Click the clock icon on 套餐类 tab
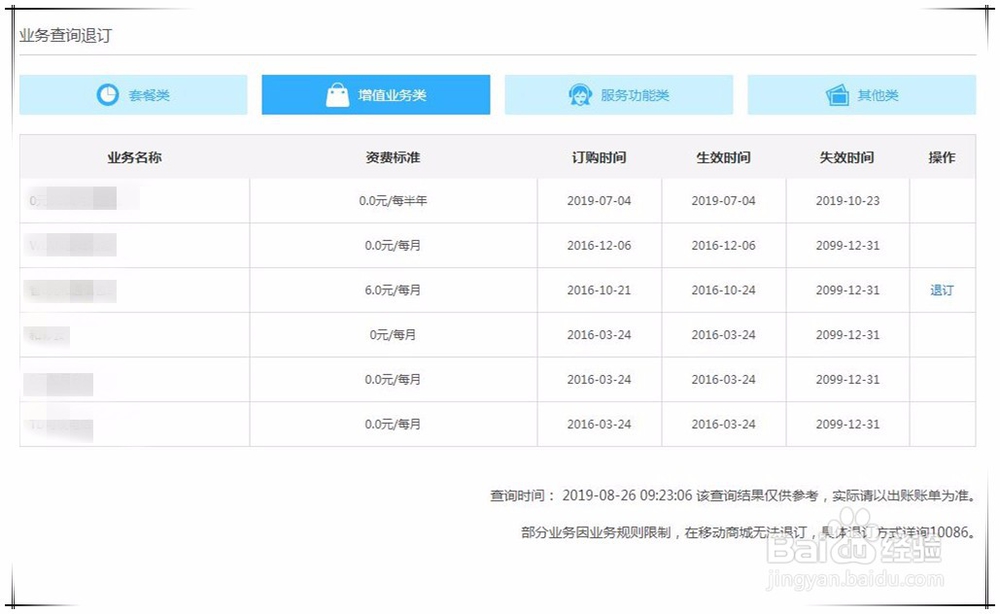This screenshot has height=614, width=1000. (x=110, y=94)
